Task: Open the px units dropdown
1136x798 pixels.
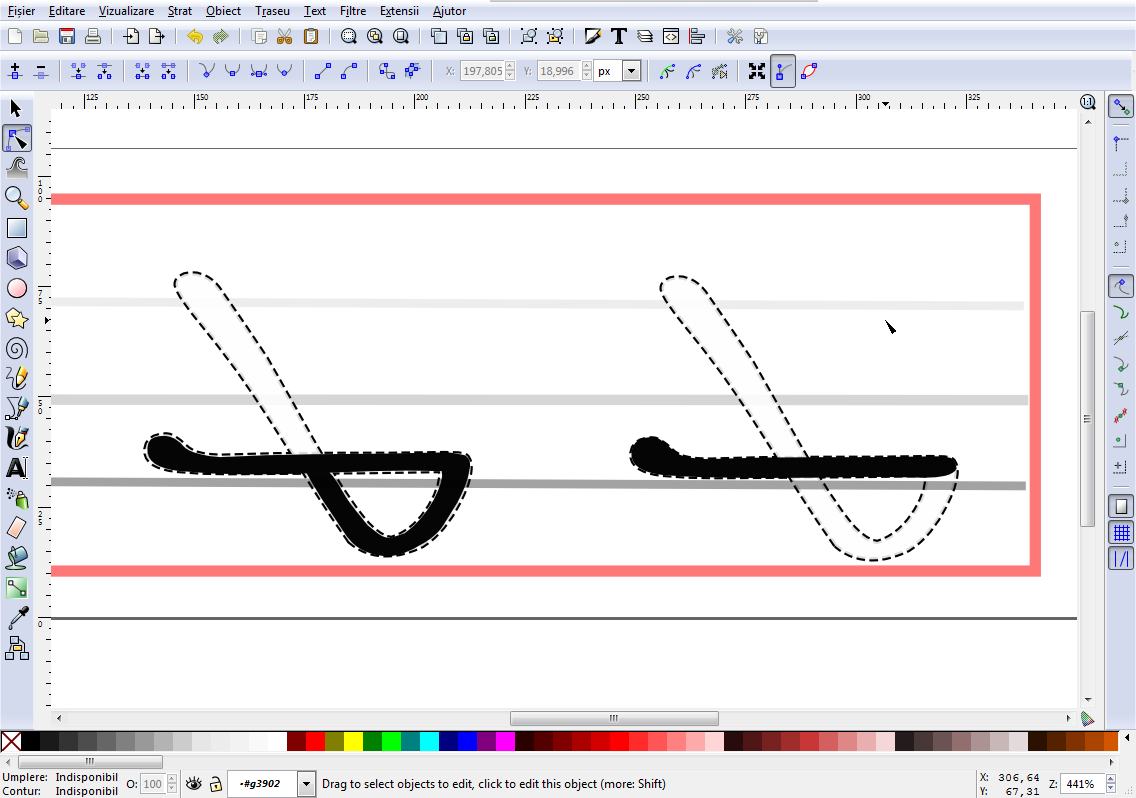Action: pyautogui.click(x=630, y=72)
